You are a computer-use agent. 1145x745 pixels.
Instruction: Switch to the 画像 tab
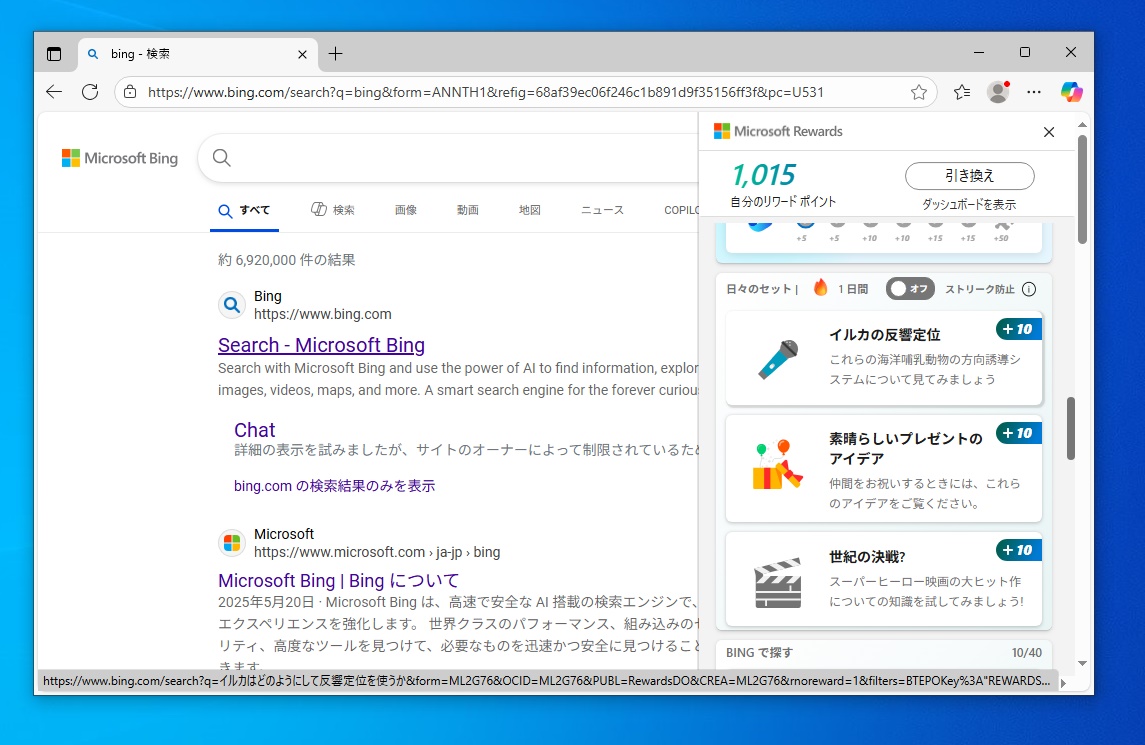tap(406, 210)
